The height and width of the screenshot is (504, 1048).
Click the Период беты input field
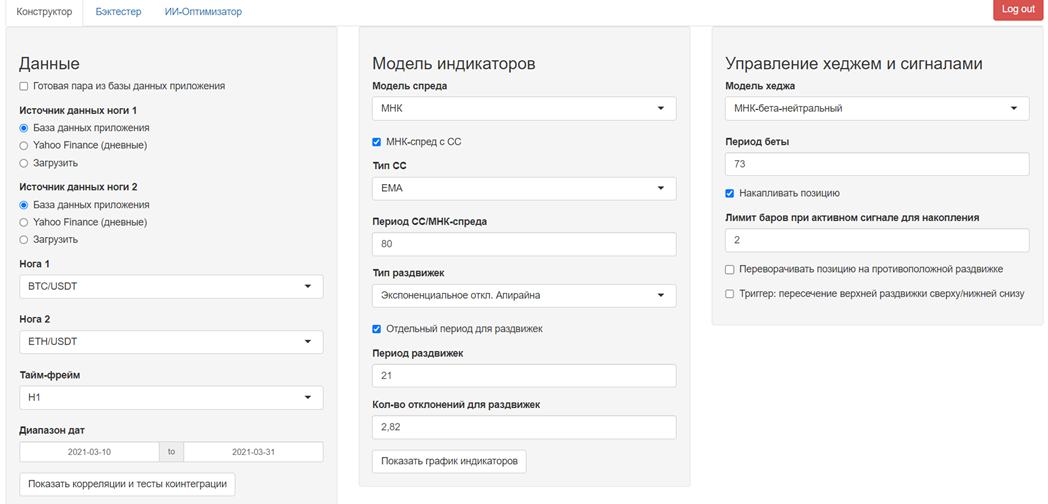click(877, 164)
